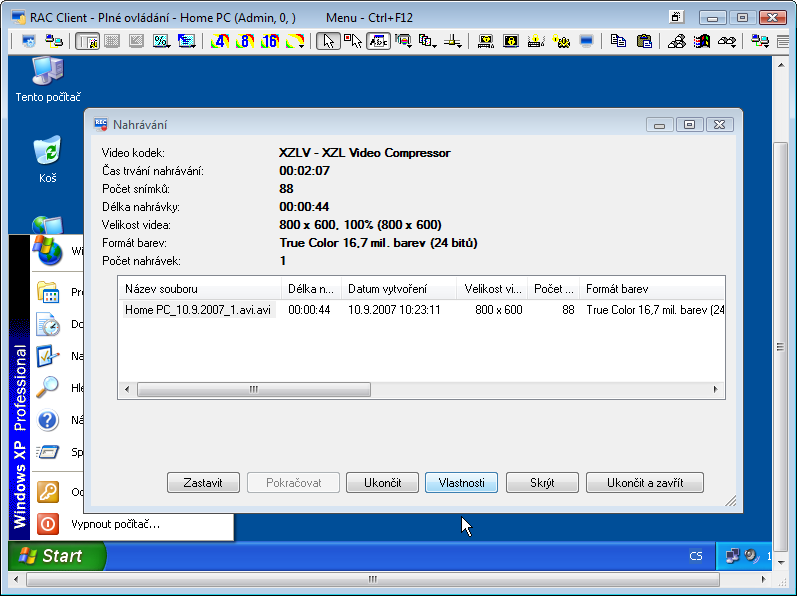
Task: Open the Tento počítač desktop icon
Action: (48, 80)
